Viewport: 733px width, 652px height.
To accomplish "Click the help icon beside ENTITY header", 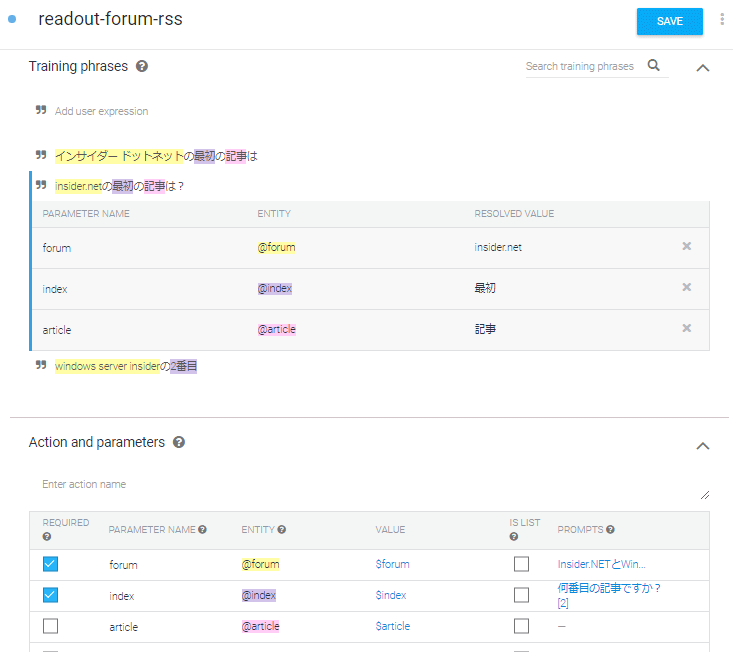I will [281, 530].
